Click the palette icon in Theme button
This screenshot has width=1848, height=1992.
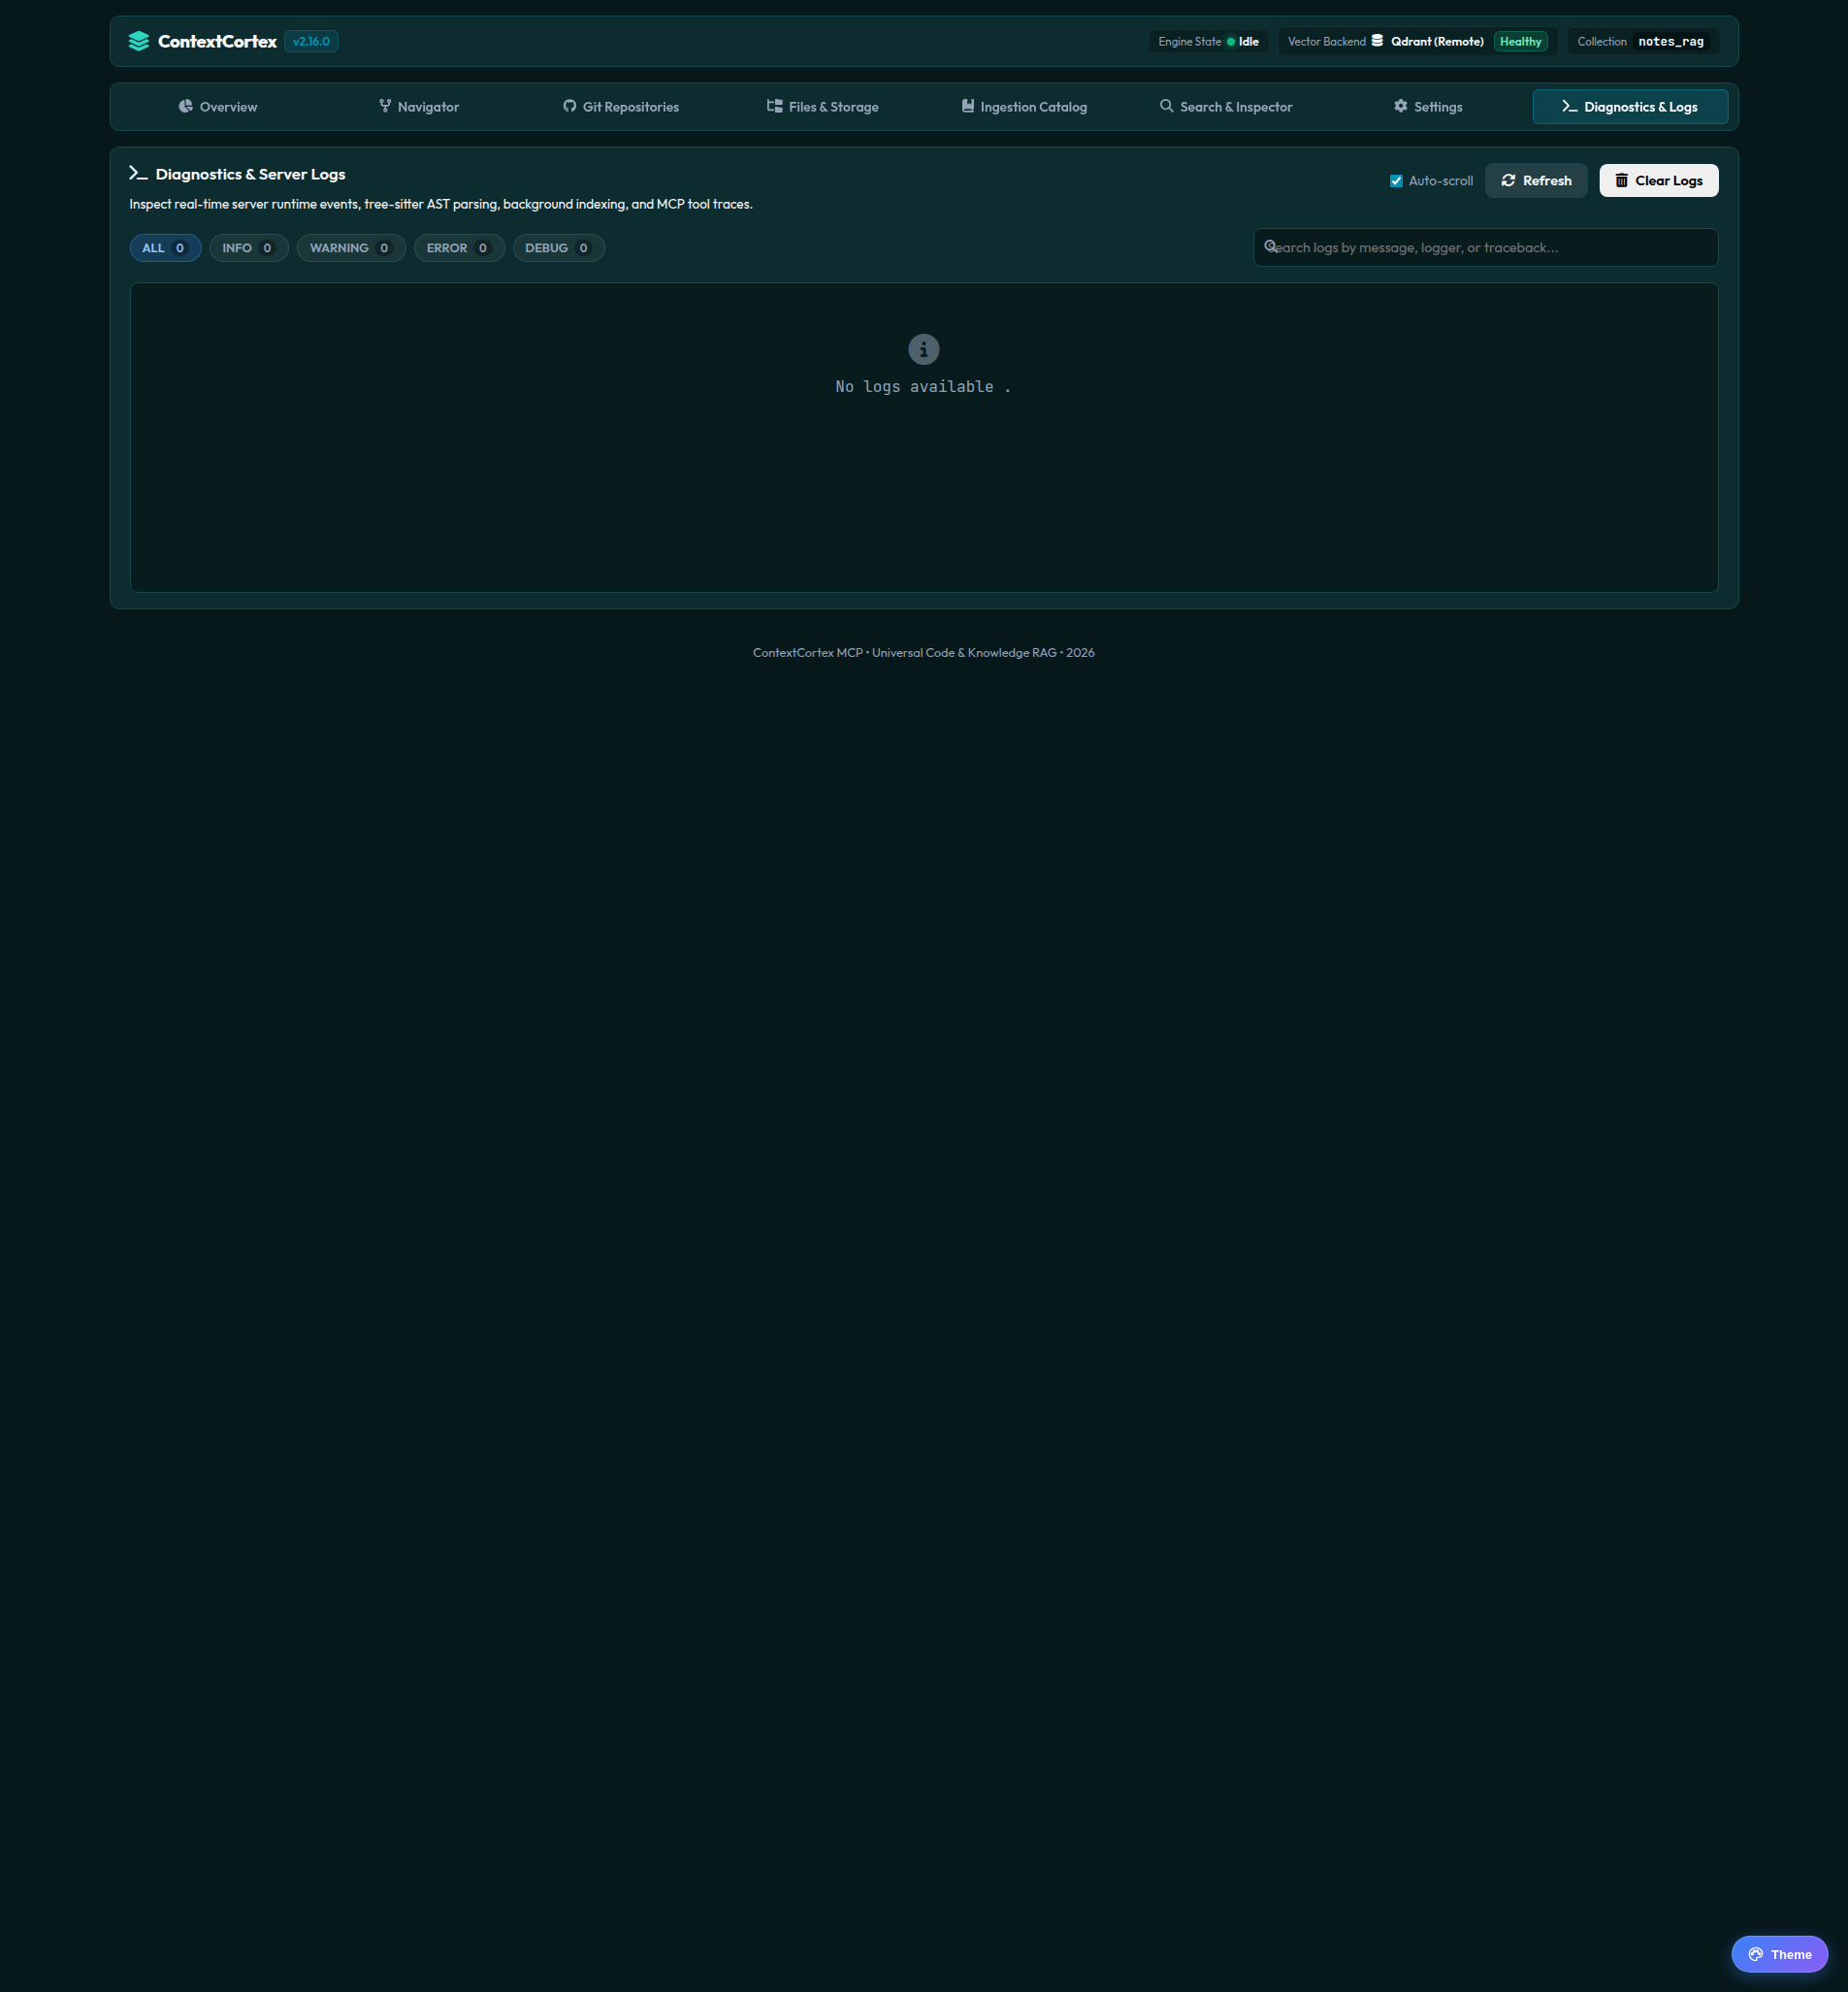click(x=1756, y=1954)
